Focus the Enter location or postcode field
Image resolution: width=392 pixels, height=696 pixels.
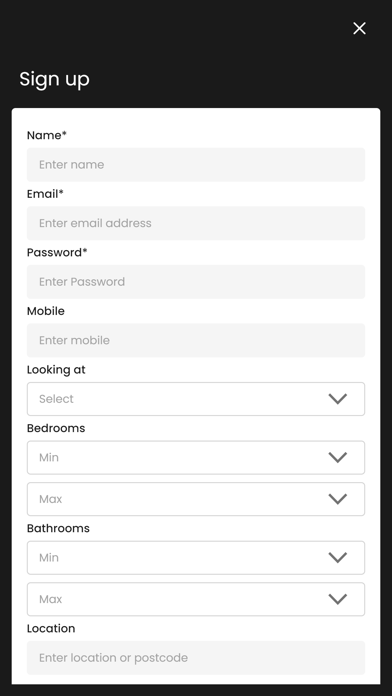[x=196, y=658]
